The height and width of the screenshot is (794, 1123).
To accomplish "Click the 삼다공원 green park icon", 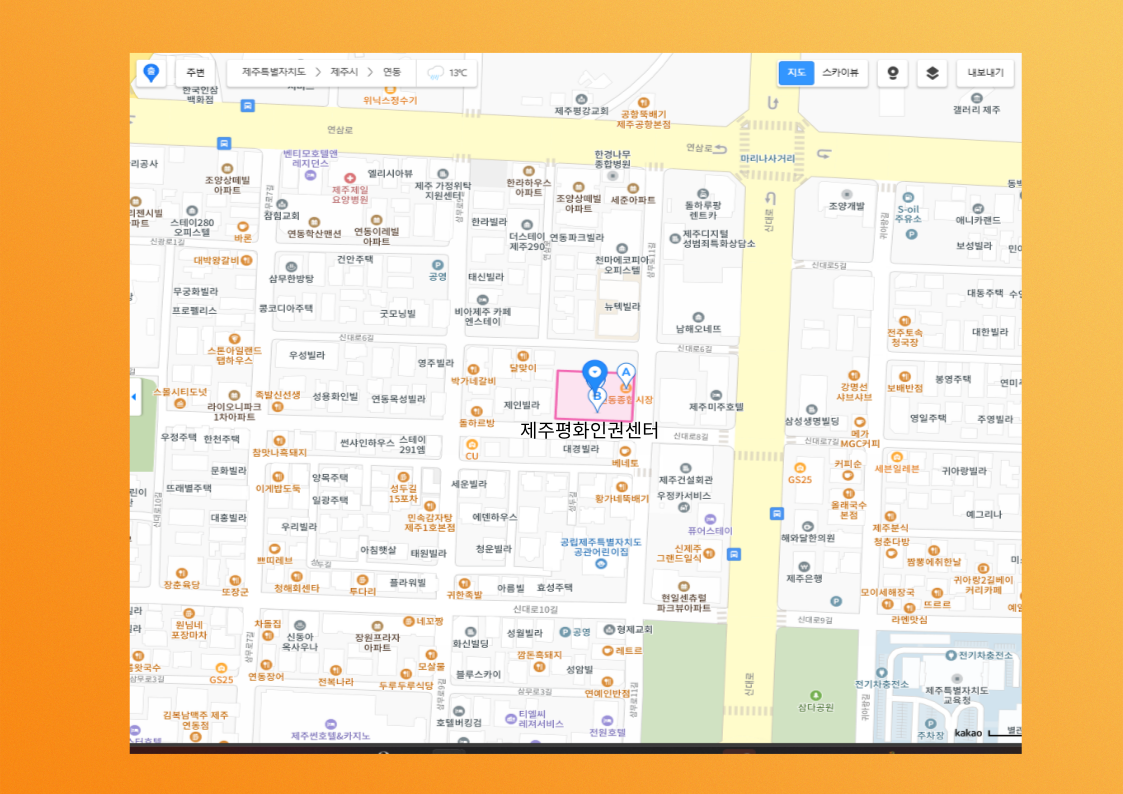I will pos(815,695).
